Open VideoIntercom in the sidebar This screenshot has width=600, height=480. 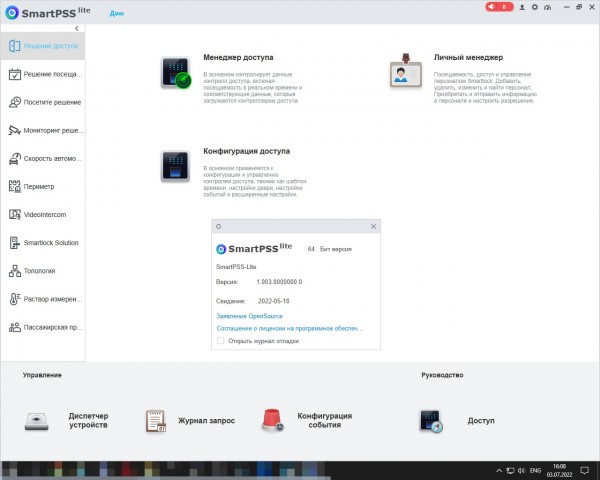(43, 214)
